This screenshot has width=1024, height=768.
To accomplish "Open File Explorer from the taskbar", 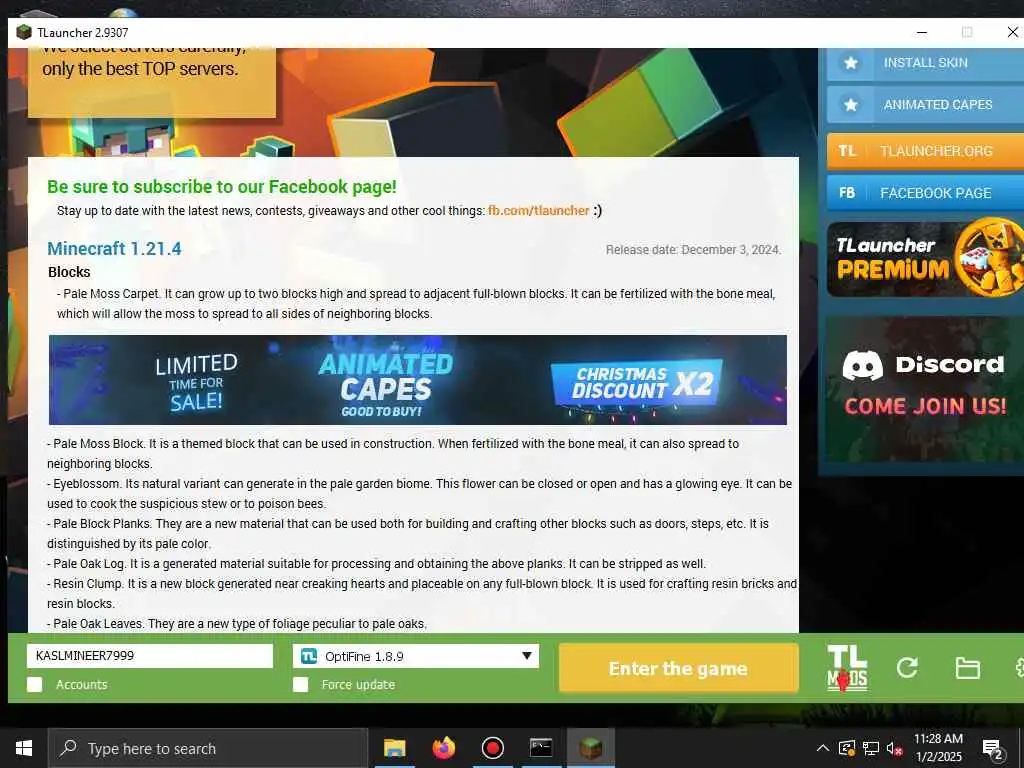I will click(394, 748).
